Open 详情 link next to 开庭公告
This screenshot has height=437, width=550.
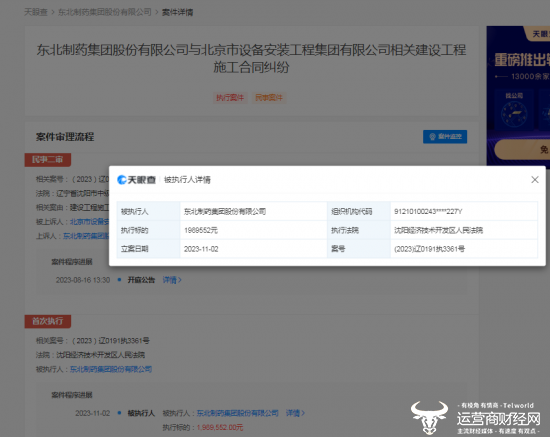tap(172, 280)
